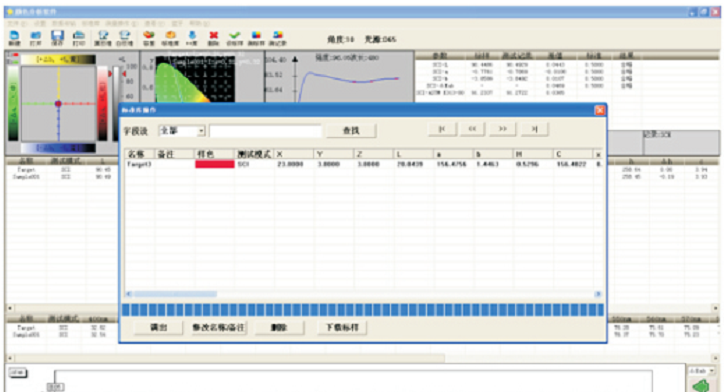Open the 文件 menu
Screen dimensions: 724x392
point(17,23)
